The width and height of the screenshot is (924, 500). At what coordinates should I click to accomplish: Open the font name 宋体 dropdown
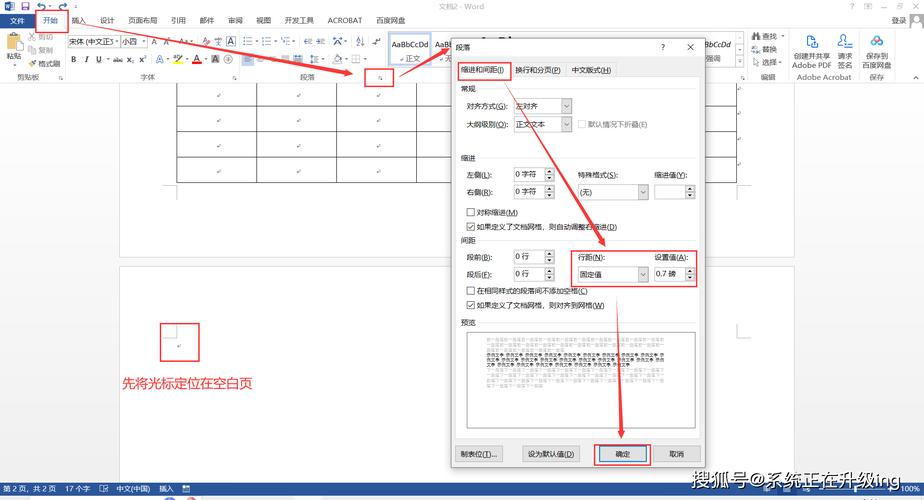click(x=117, y=41)
